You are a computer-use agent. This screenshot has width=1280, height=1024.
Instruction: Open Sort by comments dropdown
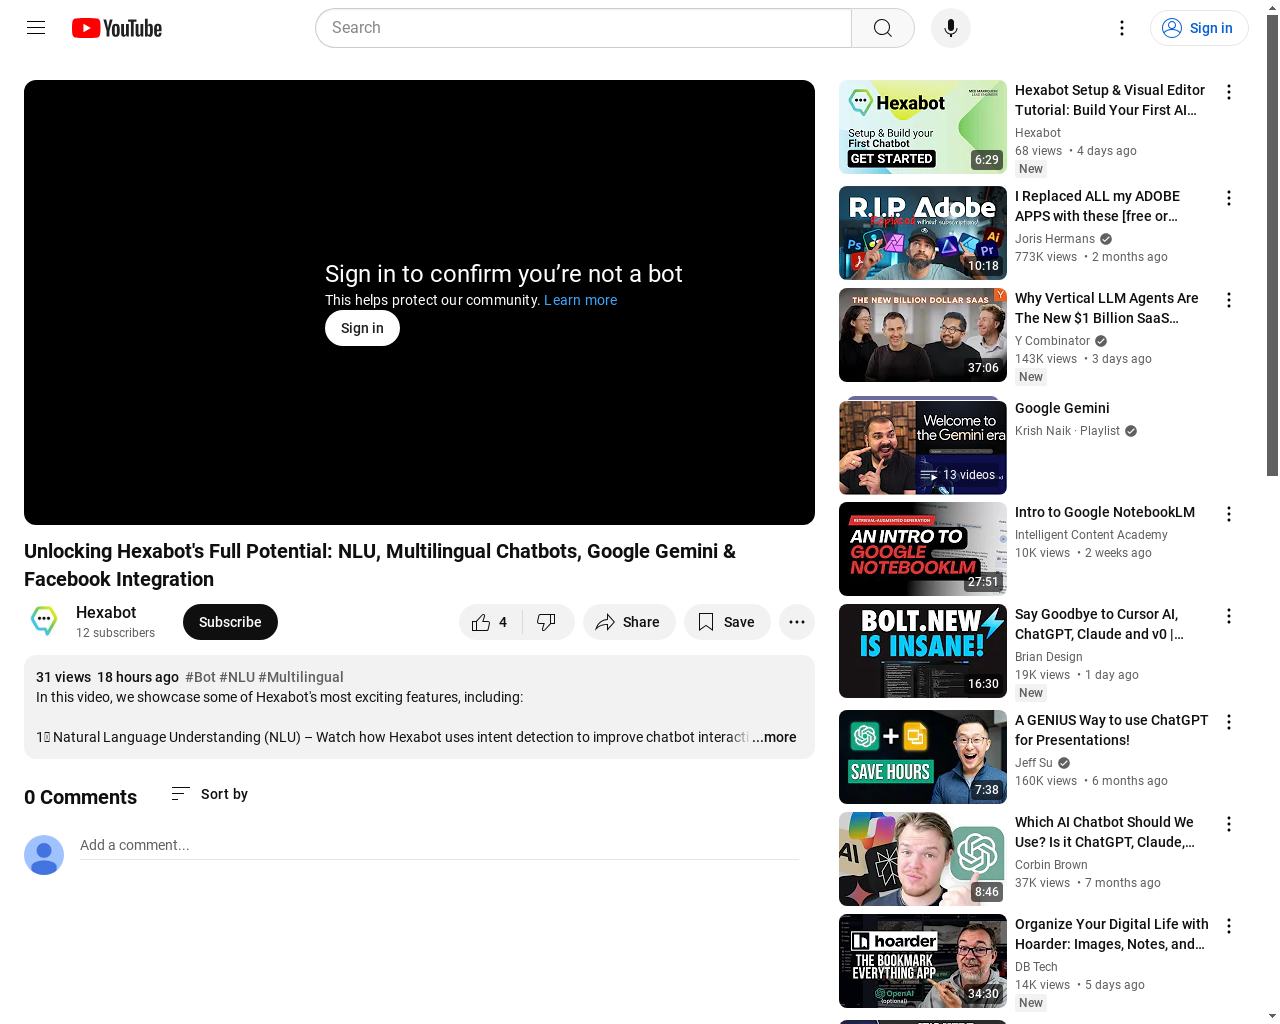(209, 794)
